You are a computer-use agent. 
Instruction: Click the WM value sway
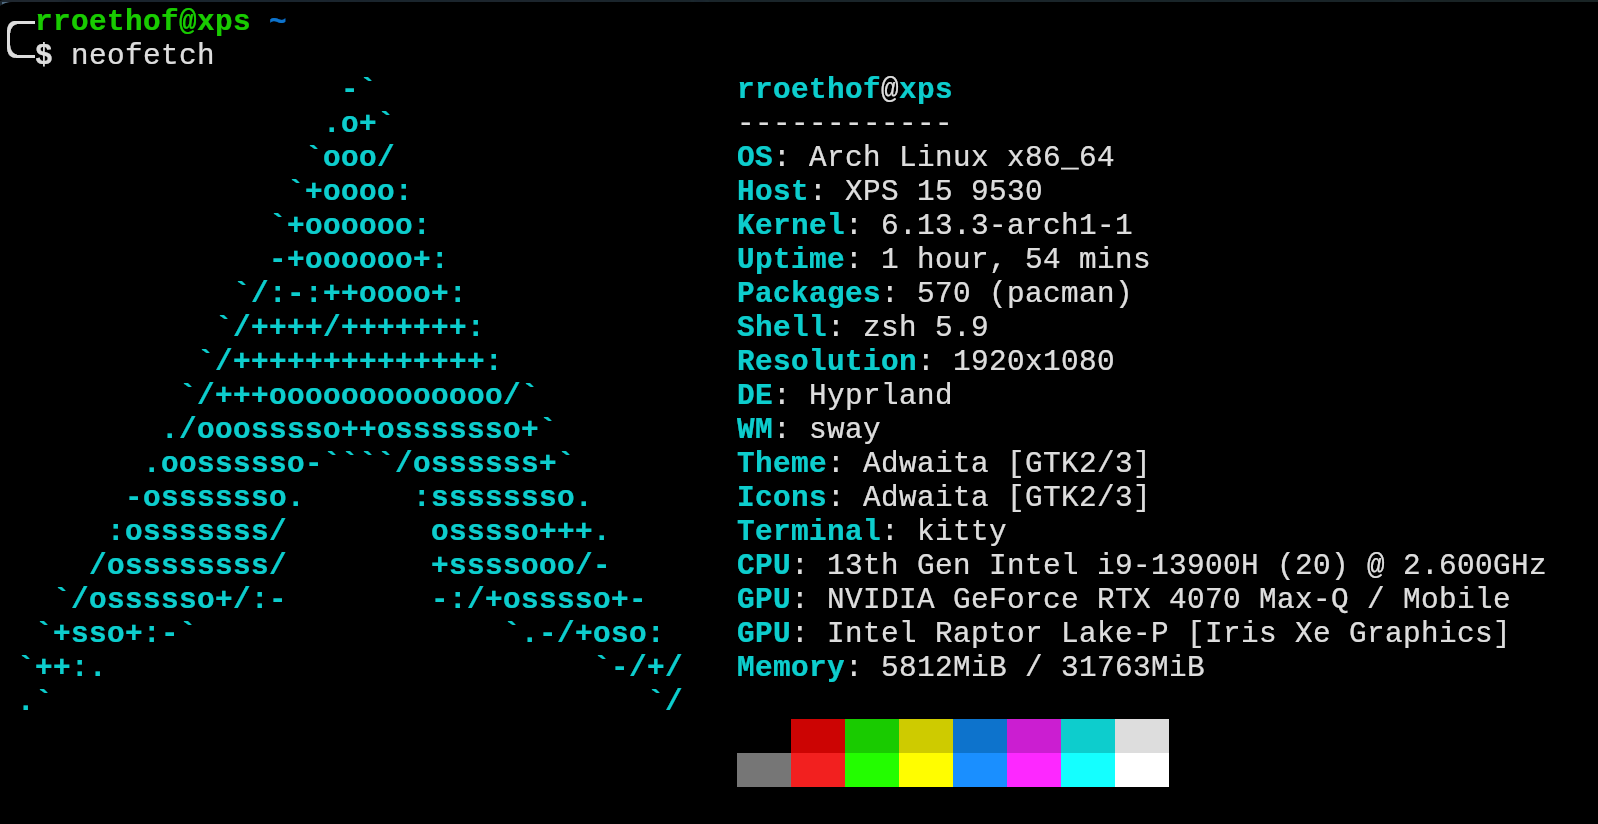tap(845, 429)
